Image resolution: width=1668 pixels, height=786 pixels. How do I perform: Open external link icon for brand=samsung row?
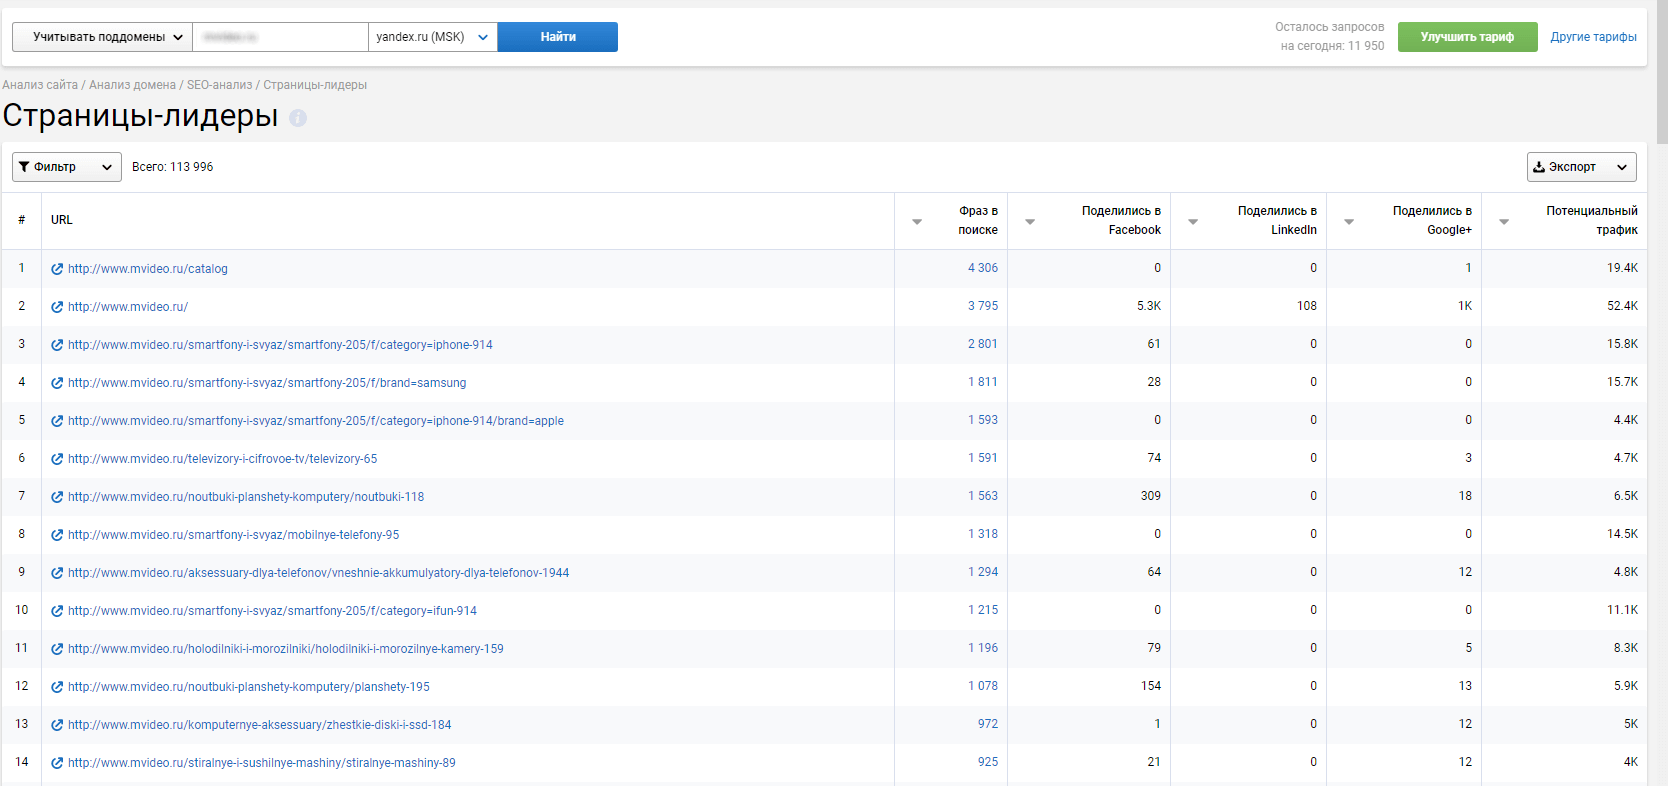(57, 383)
